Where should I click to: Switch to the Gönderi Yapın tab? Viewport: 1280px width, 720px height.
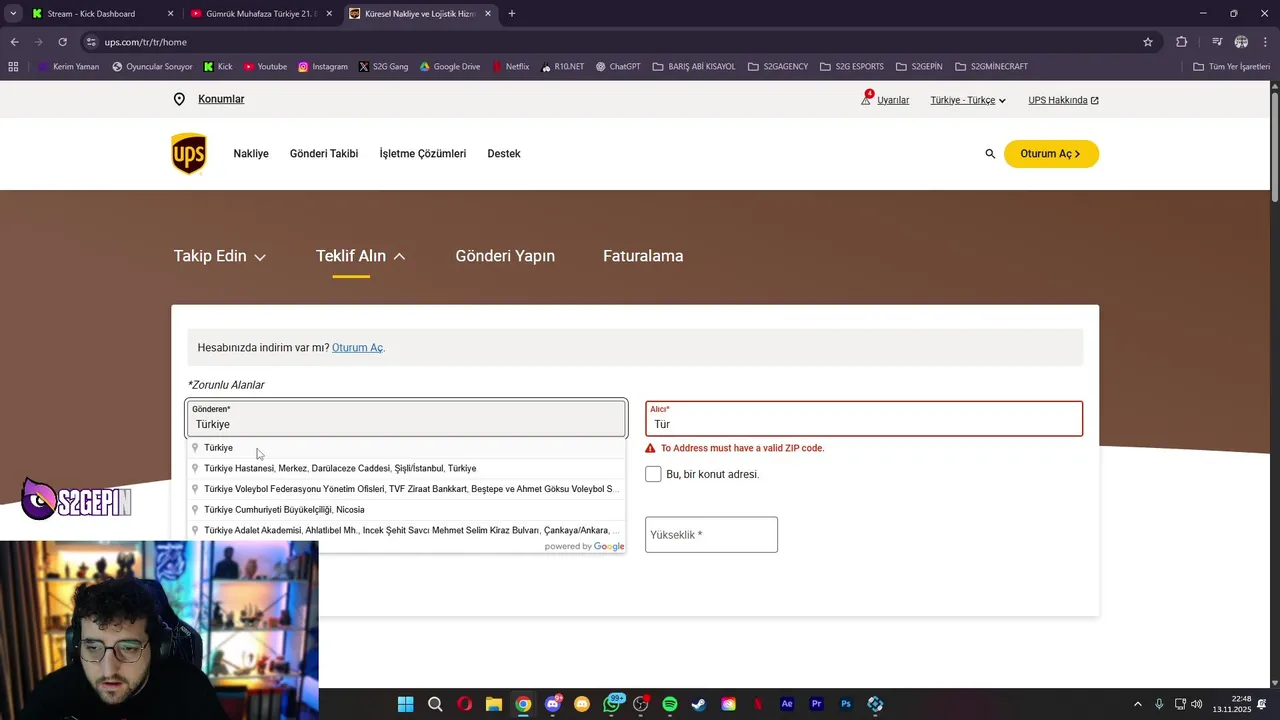(505, 256)
